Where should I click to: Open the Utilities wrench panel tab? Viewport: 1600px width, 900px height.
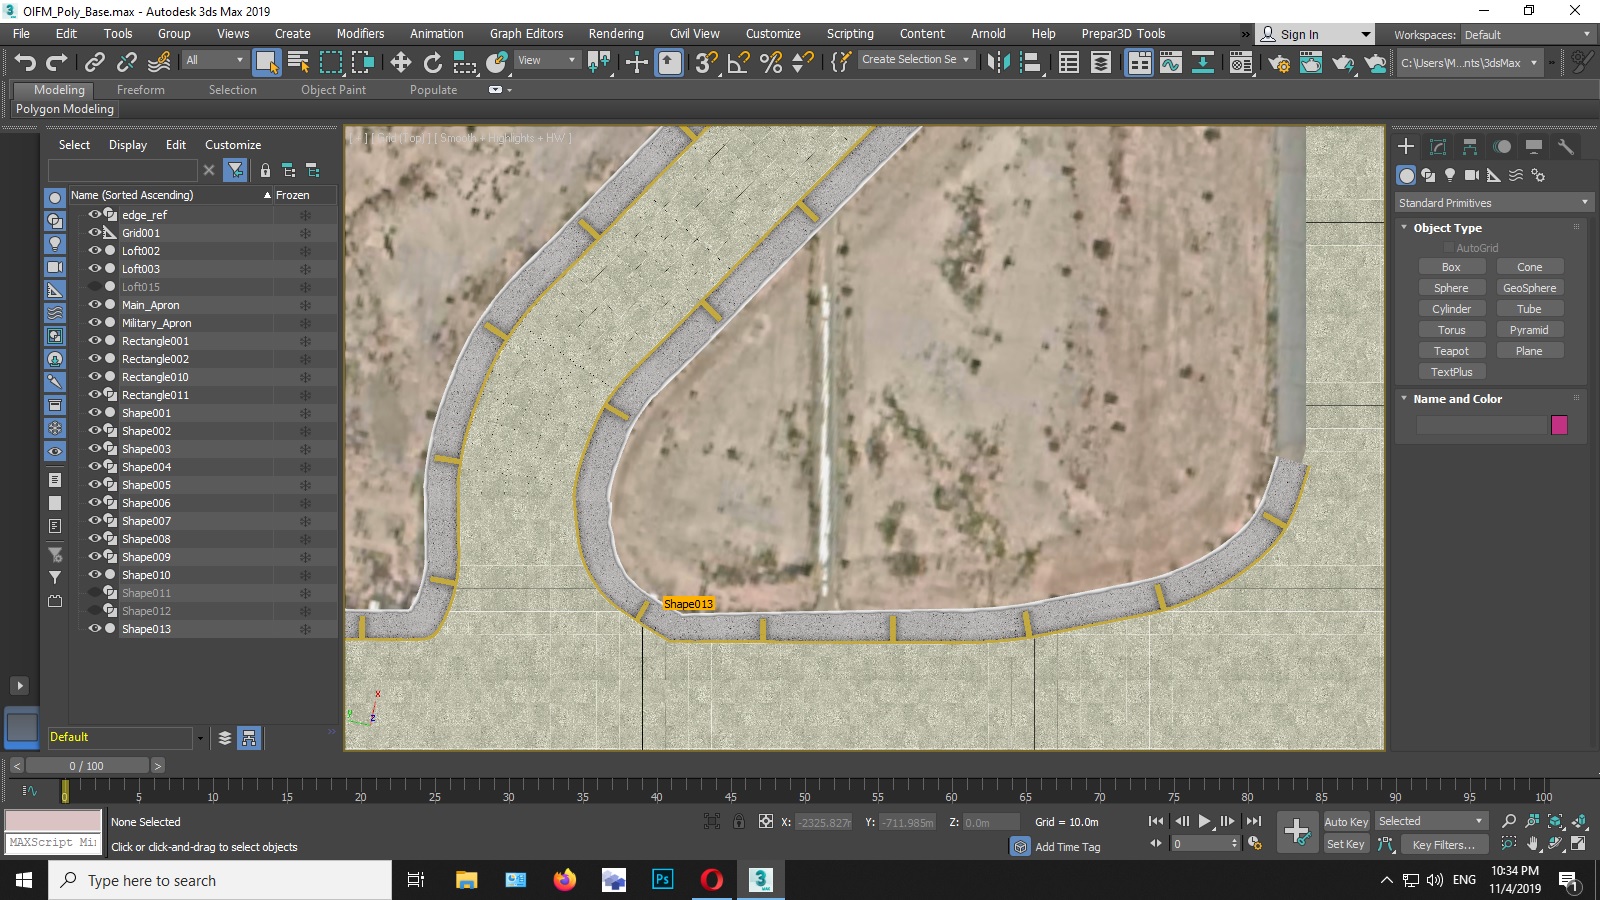point(1566,146)
